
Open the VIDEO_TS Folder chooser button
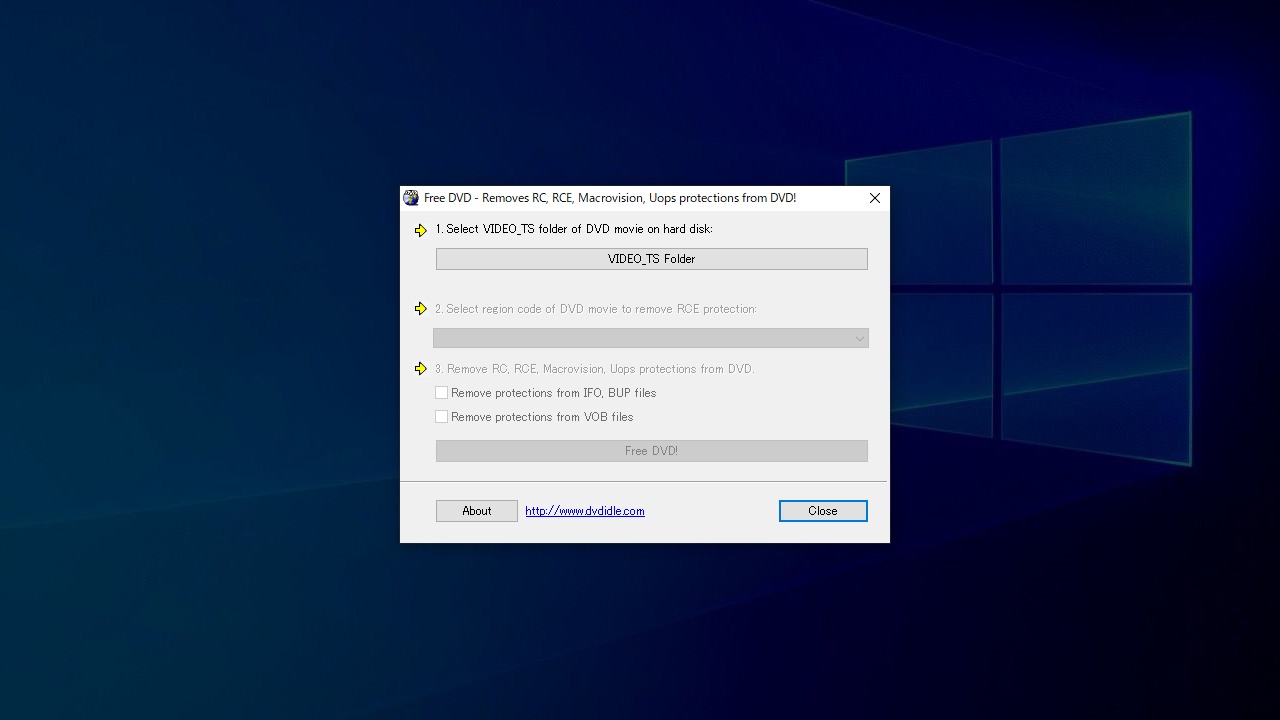pyautogui.click(x=651, y=259)
